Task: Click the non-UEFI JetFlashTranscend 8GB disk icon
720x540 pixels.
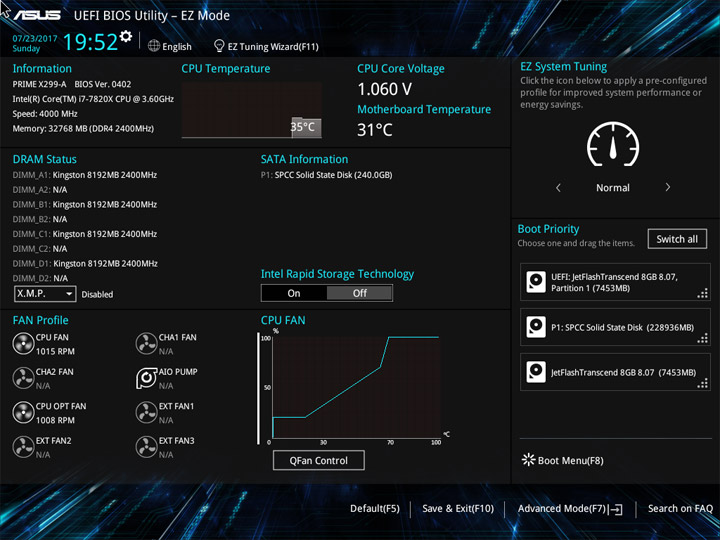Action: tap(536, 372)
